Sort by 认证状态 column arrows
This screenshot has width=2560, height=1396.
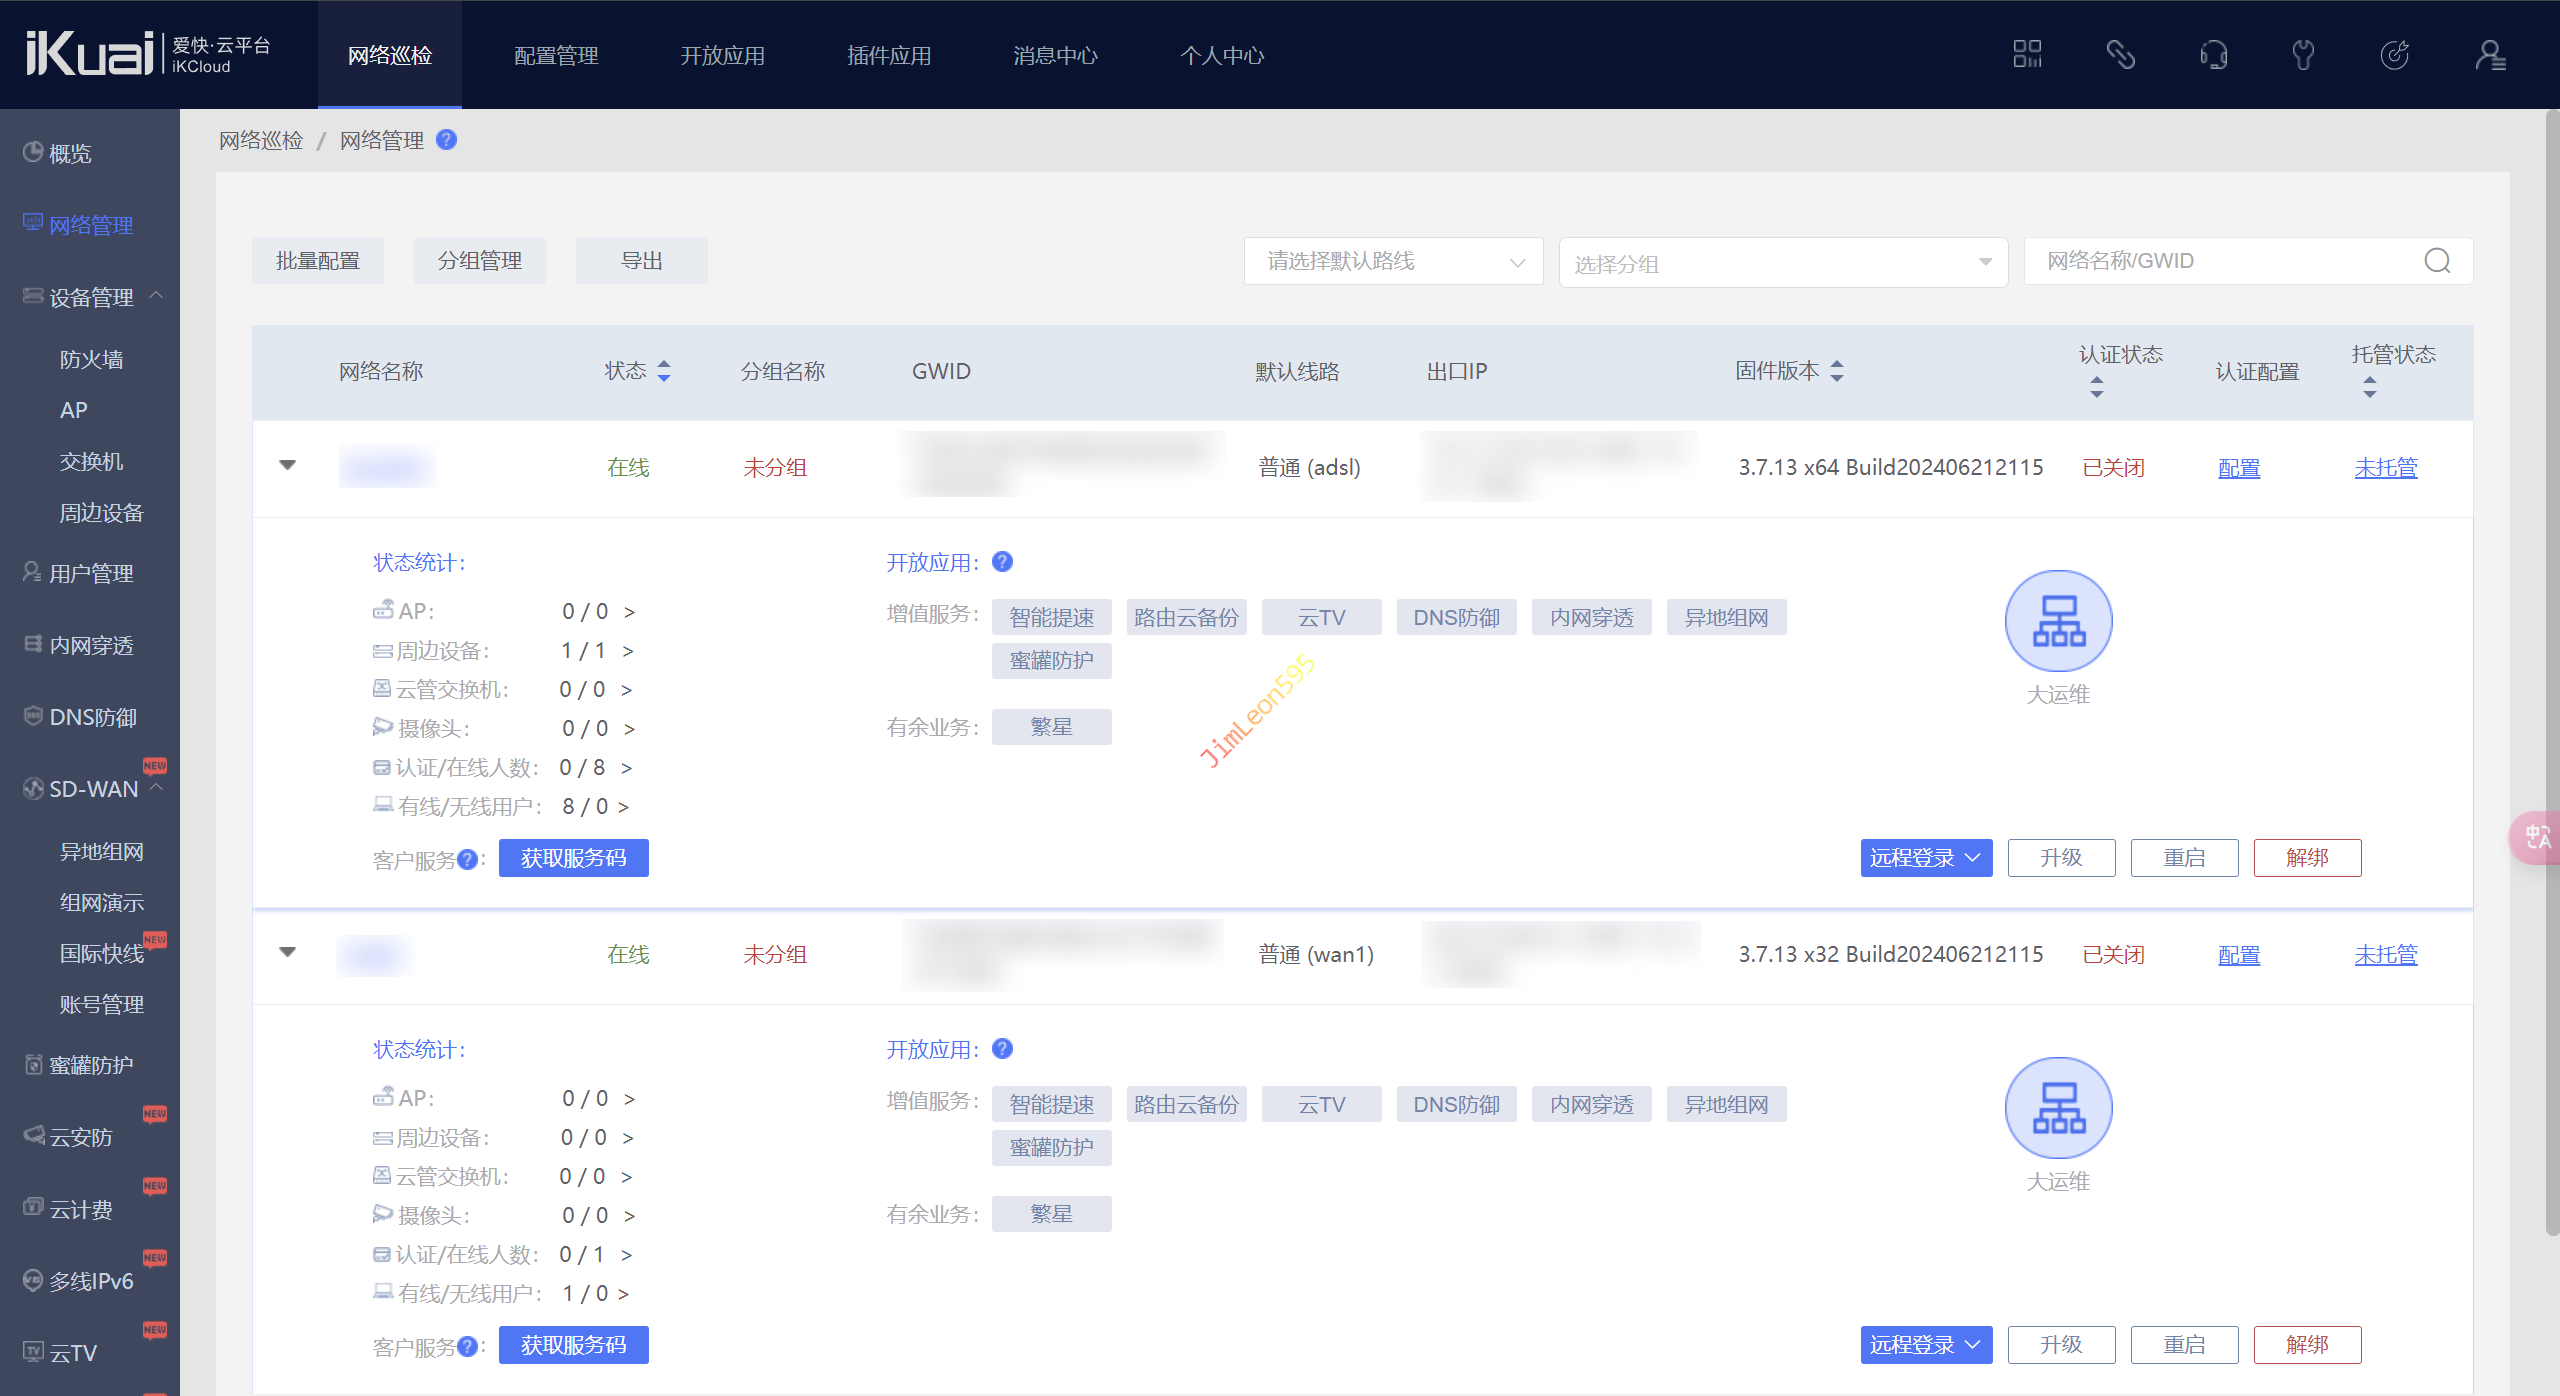coord(2097,387)
